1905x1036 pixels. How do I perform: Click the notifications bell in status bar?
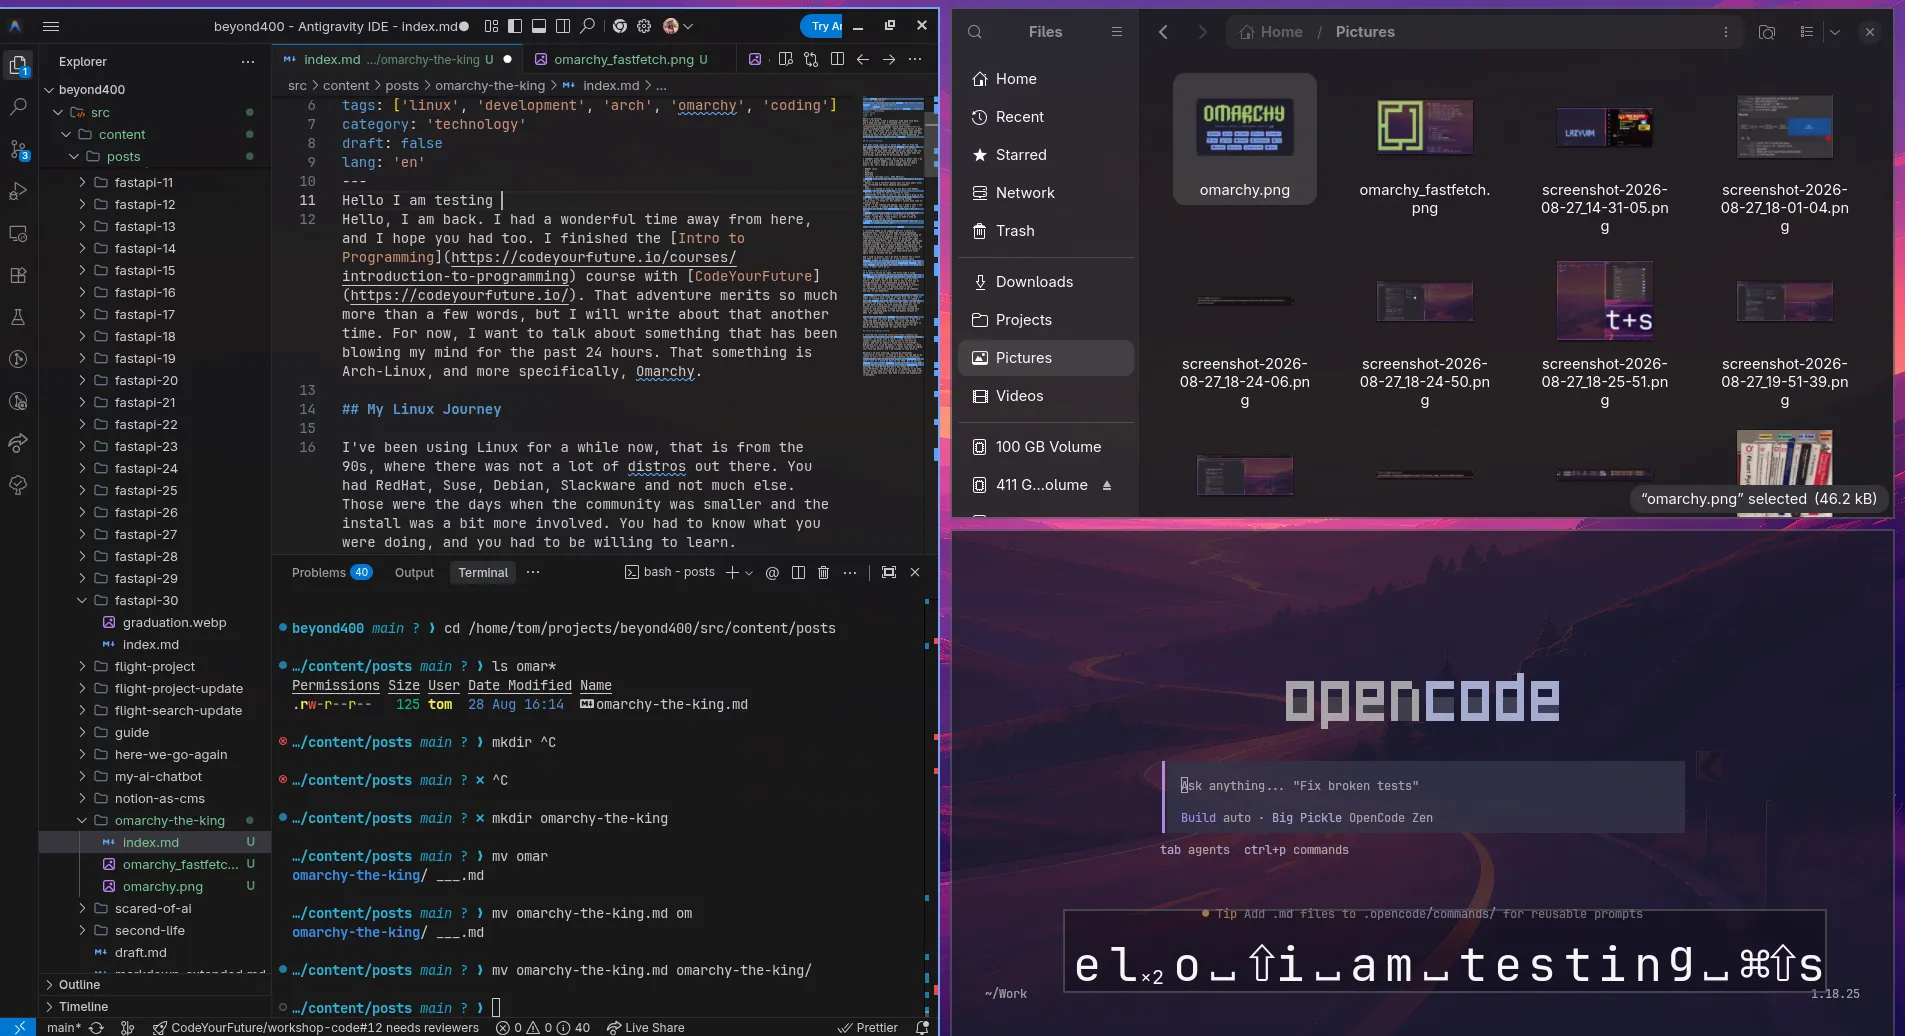922,1027
